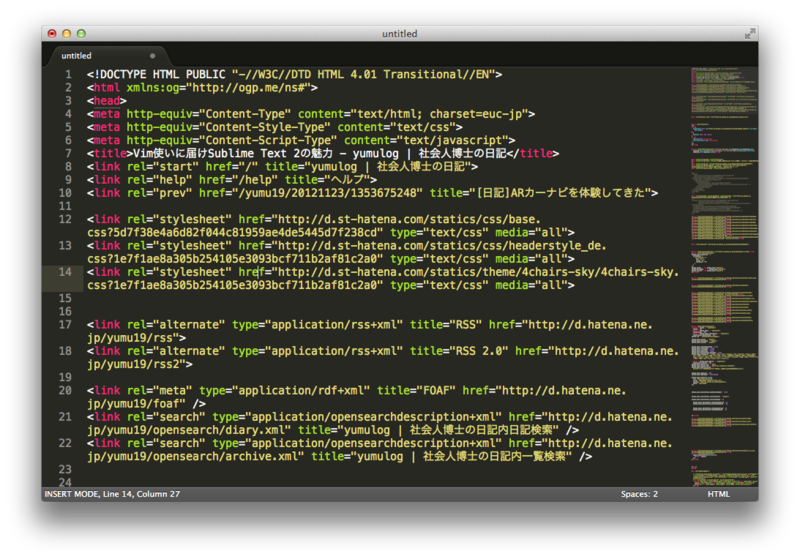Click line number 7 in gutter

click(68, 154)
